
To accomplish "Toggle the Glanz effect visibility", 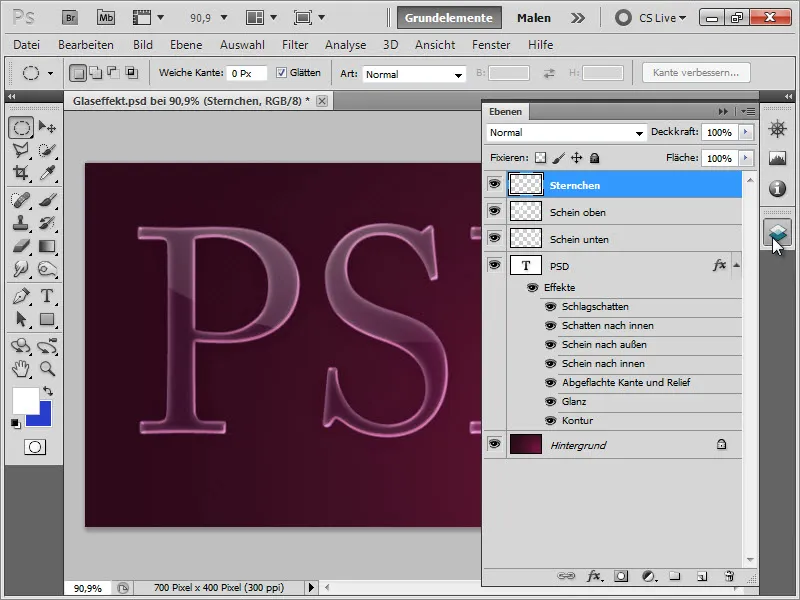I will [x=550, y=402].
